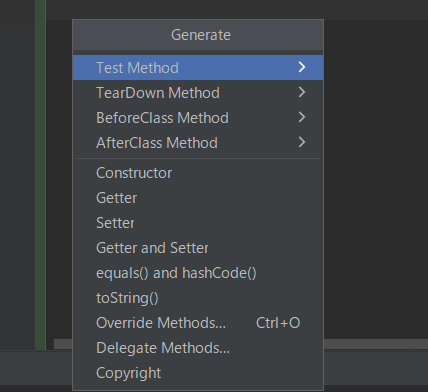This screenshot has width=428, height=392.
Task: Insert Copyright notice
Action: (198, 373)
